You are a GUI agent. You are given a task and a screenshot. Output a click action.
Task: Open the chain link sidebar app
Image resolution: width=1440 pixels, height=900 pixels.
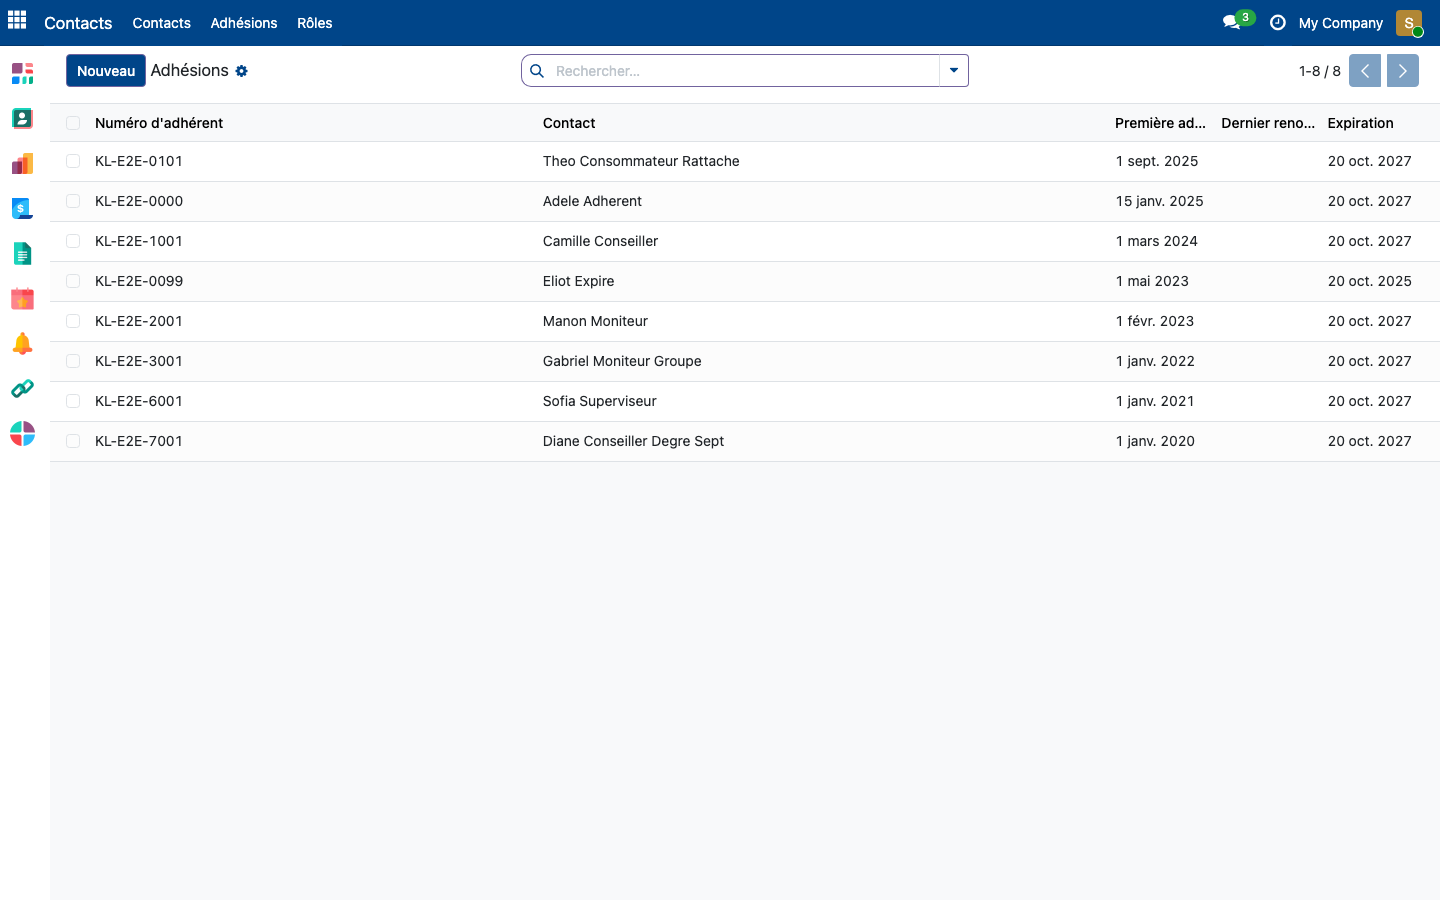(22, 388)
